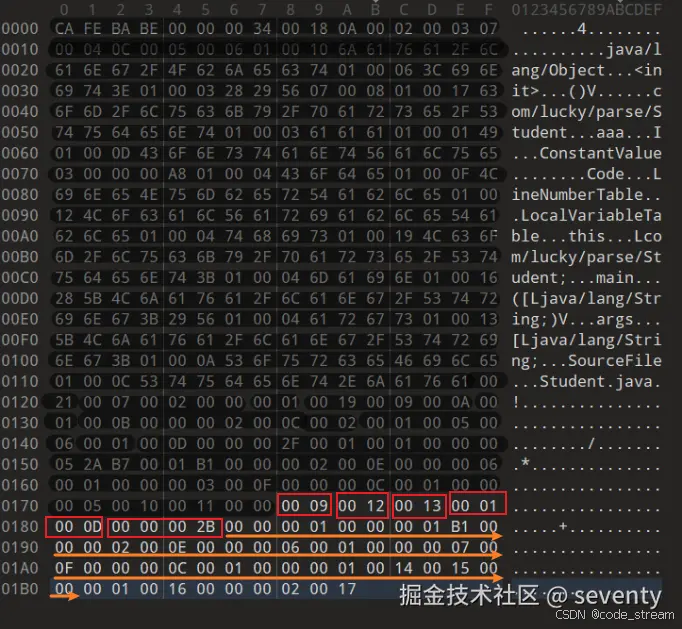Click ASCII text 'ing;)V...args...'

click(586, 319)
